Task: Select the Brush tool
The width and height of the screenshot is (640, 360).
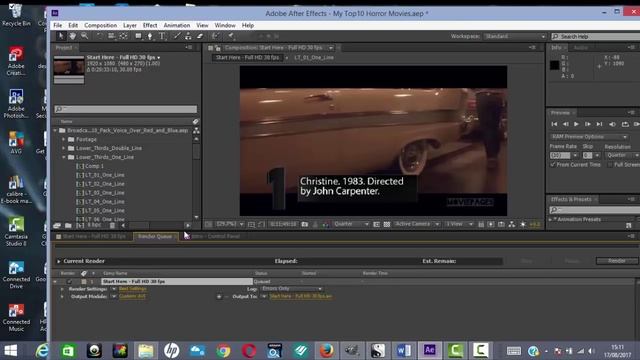Action: pyautogui.click(x=177, y=36)
